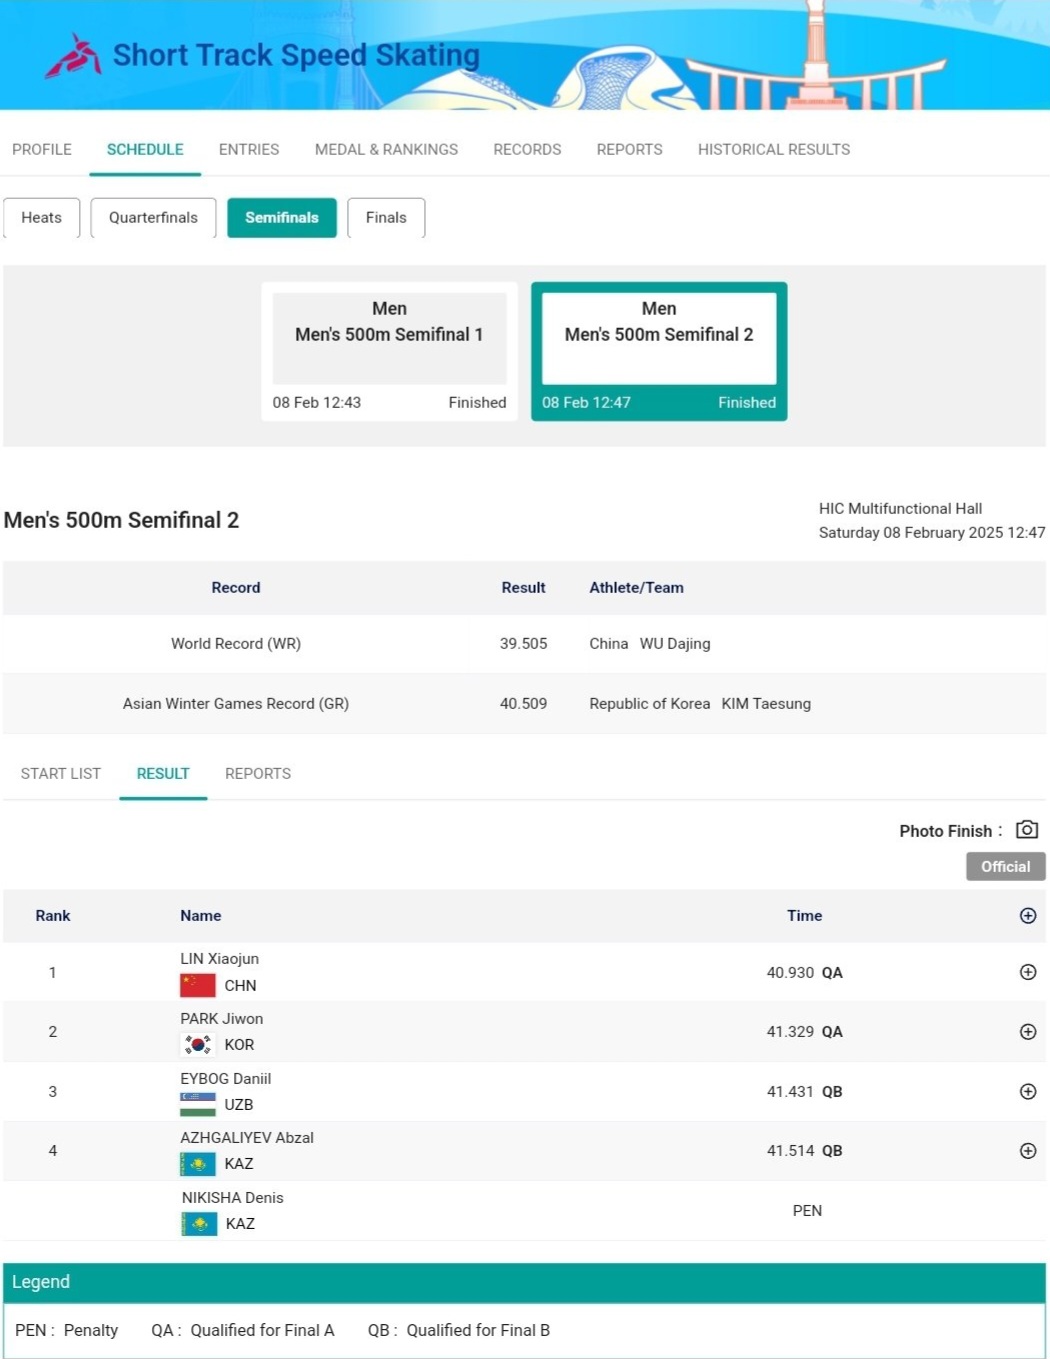Expand all rows using header plus icon

click(1027, 915)
